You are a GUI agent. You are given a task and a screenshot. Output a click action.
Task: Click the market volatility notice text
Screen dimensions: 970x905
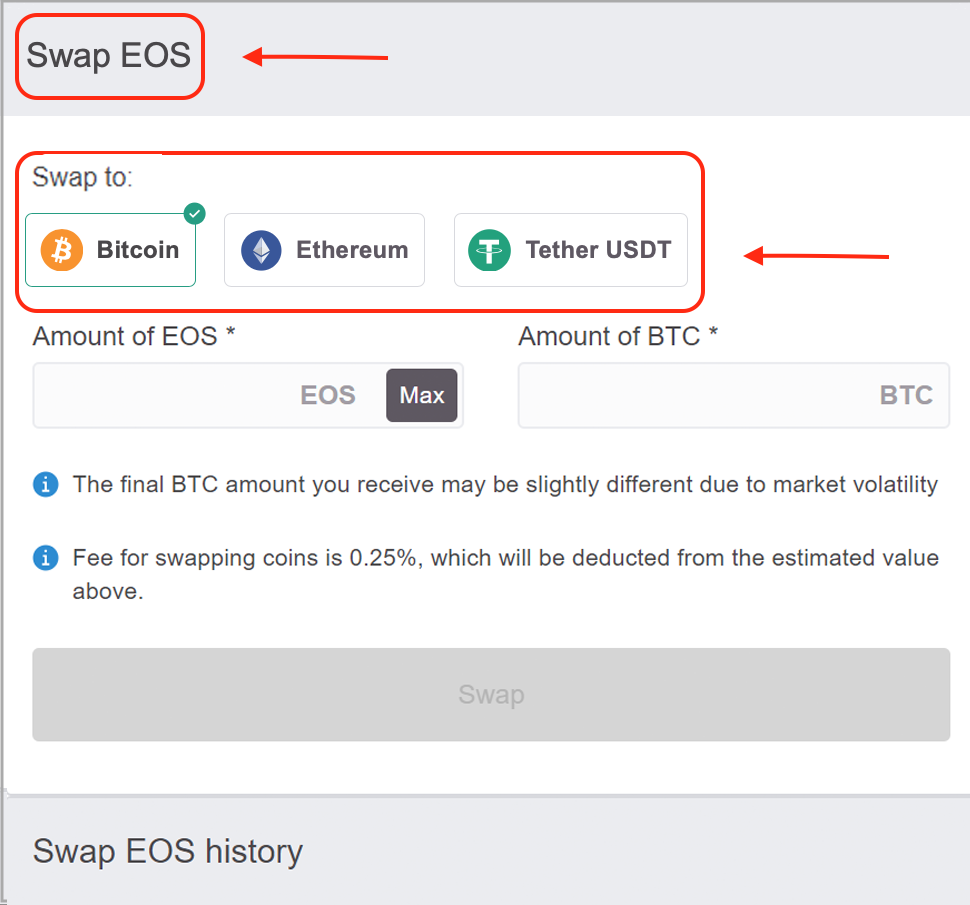click(x=505, y=485)
